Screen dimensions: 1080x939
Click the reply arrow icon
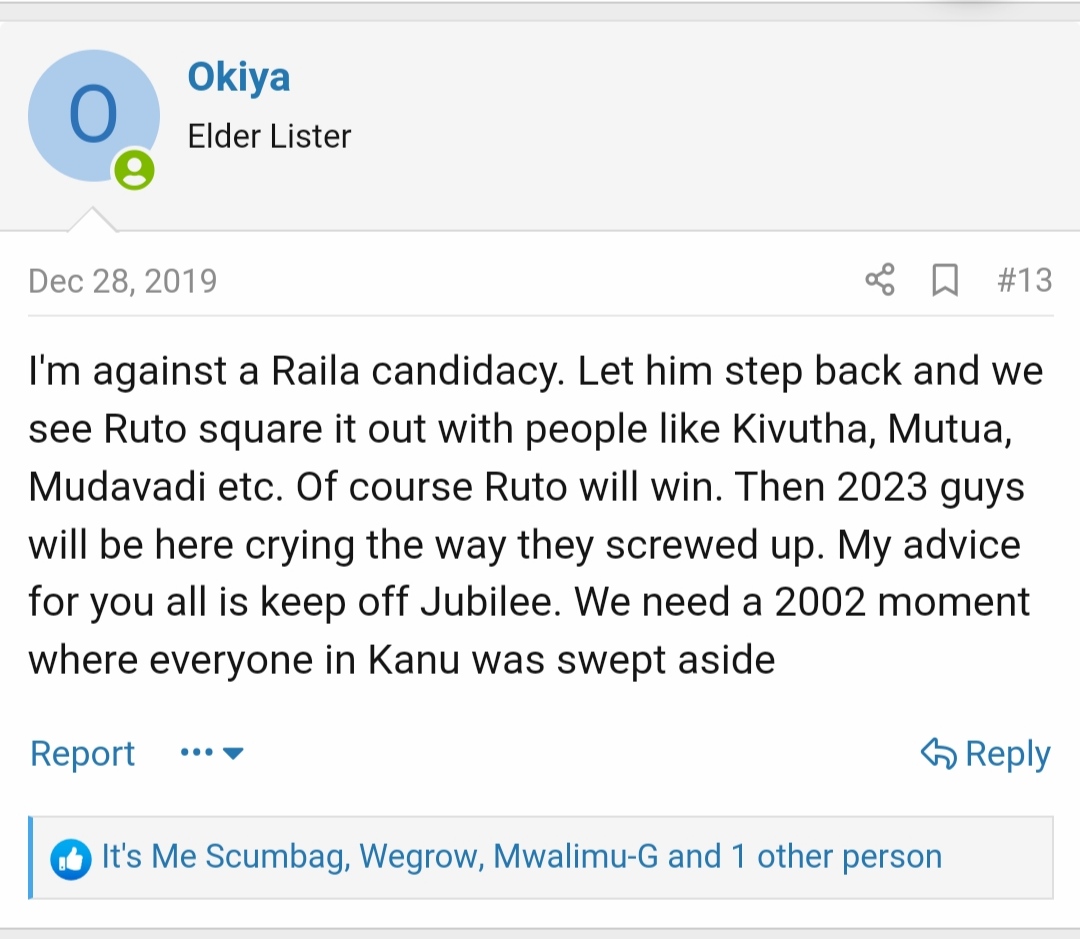pos(938,753)
